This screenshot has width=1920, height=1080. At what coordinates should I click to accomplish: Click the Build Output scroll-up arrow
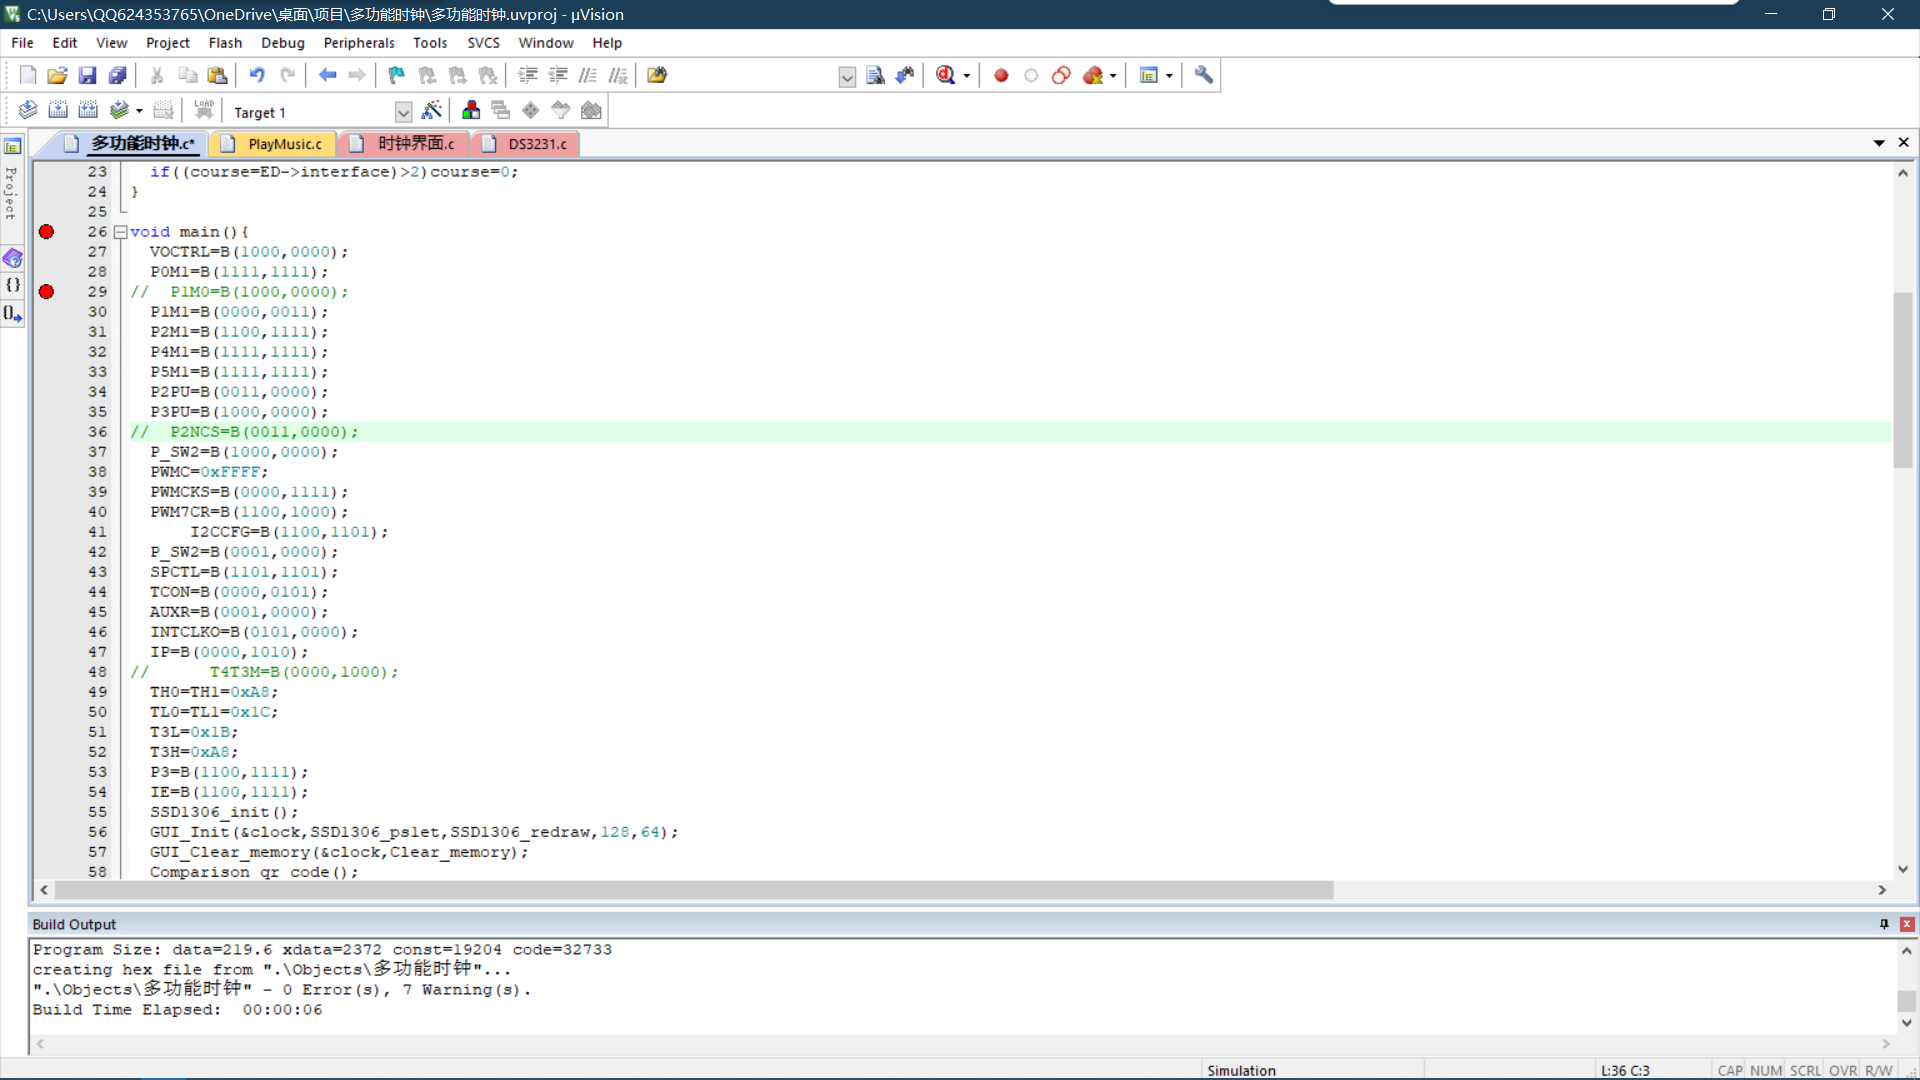coord(1906,951)
